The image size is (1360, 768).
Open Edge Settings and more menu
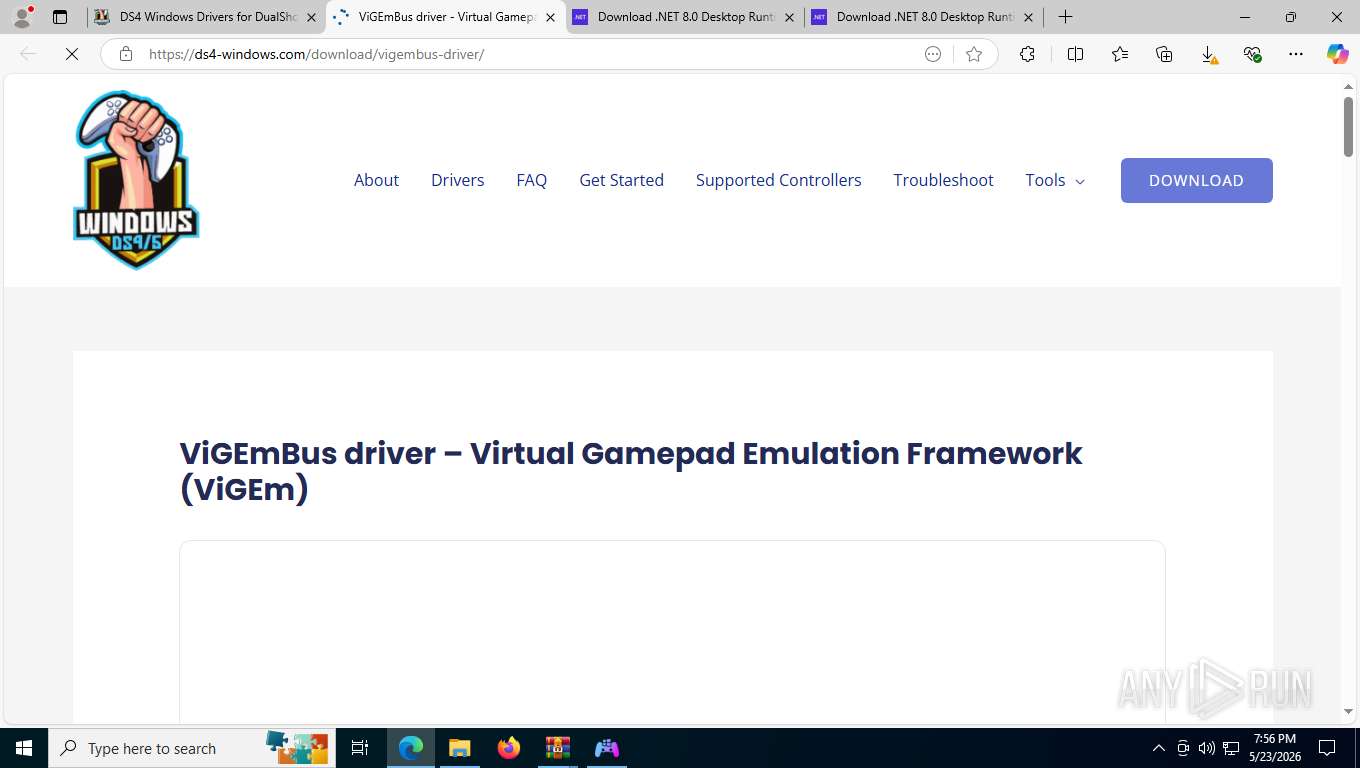pos(1296,54)
